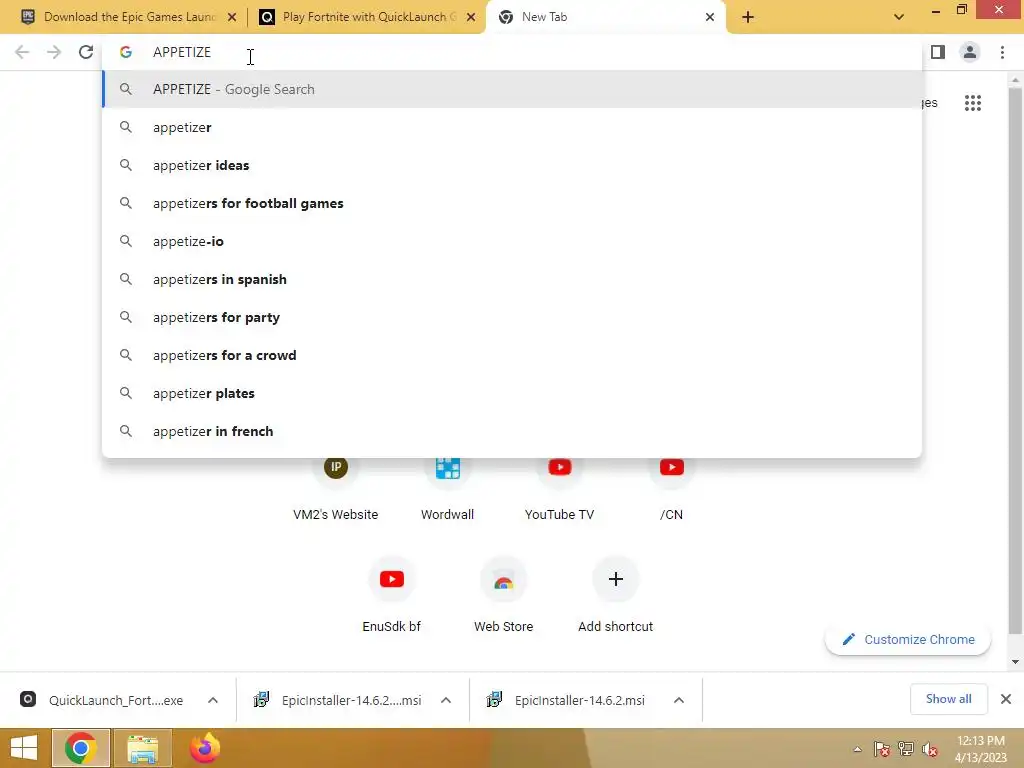Image resolution: width=1024 pixels, height=768 pixels.
Task: Show hidden system tray icons
Action: (857, 750)
